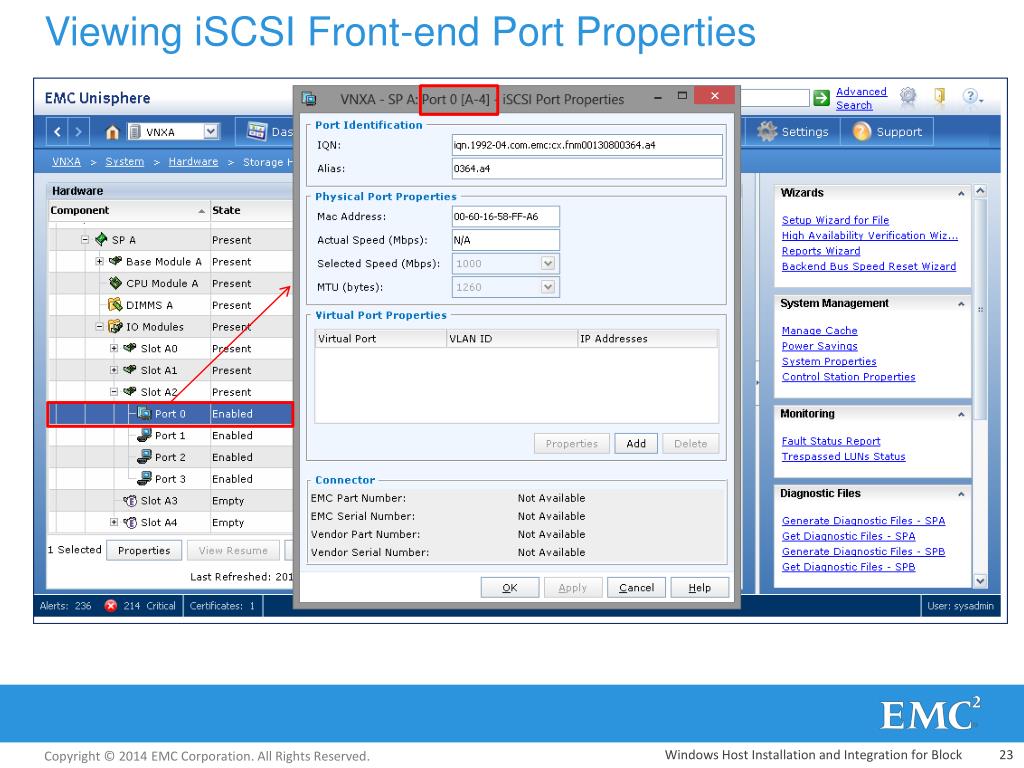Image resolution: width=1024 pixels, height=768 pixels.
Task: Click the System breadcrumb link
Action: point(125,161)
